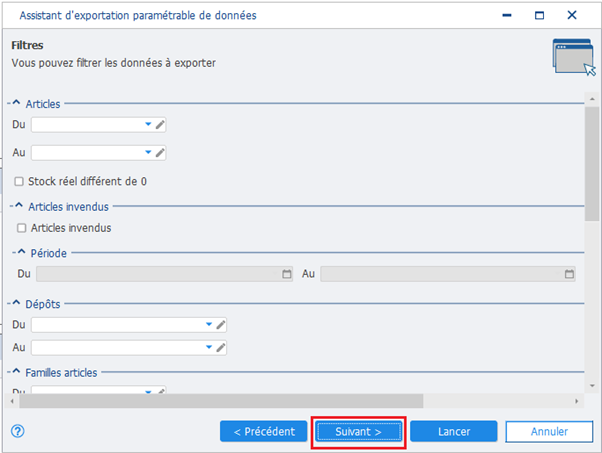
Task: Click the horizontal scrollbar thumb
Action: click(221, 401)
